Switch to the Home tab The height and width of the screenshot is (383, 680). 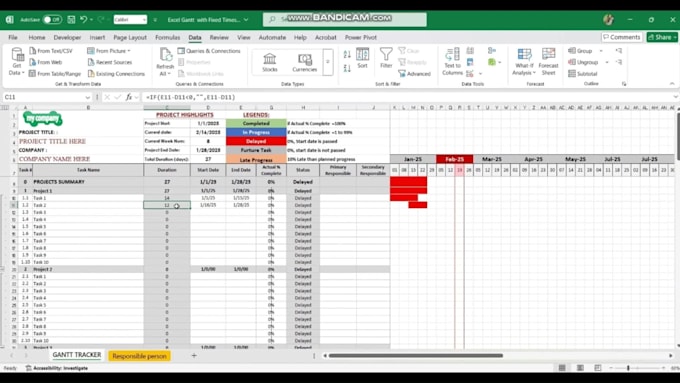coord(37,37)
